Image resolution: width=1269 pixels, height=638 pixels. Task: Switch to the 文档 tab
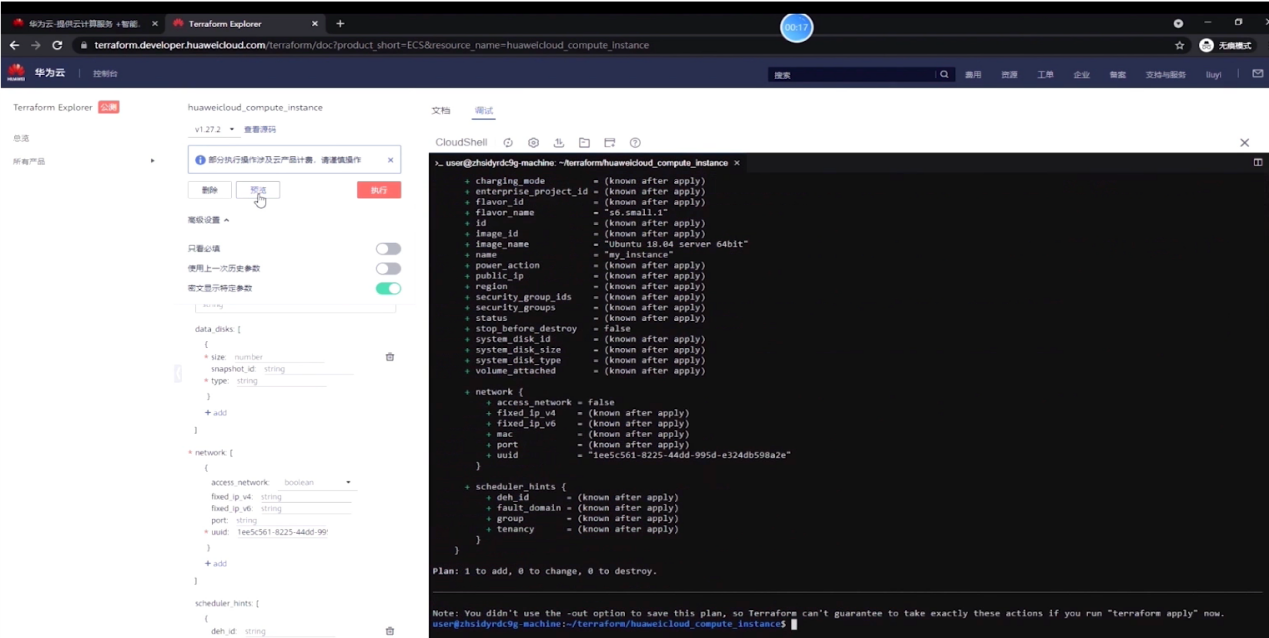point(441,110)
